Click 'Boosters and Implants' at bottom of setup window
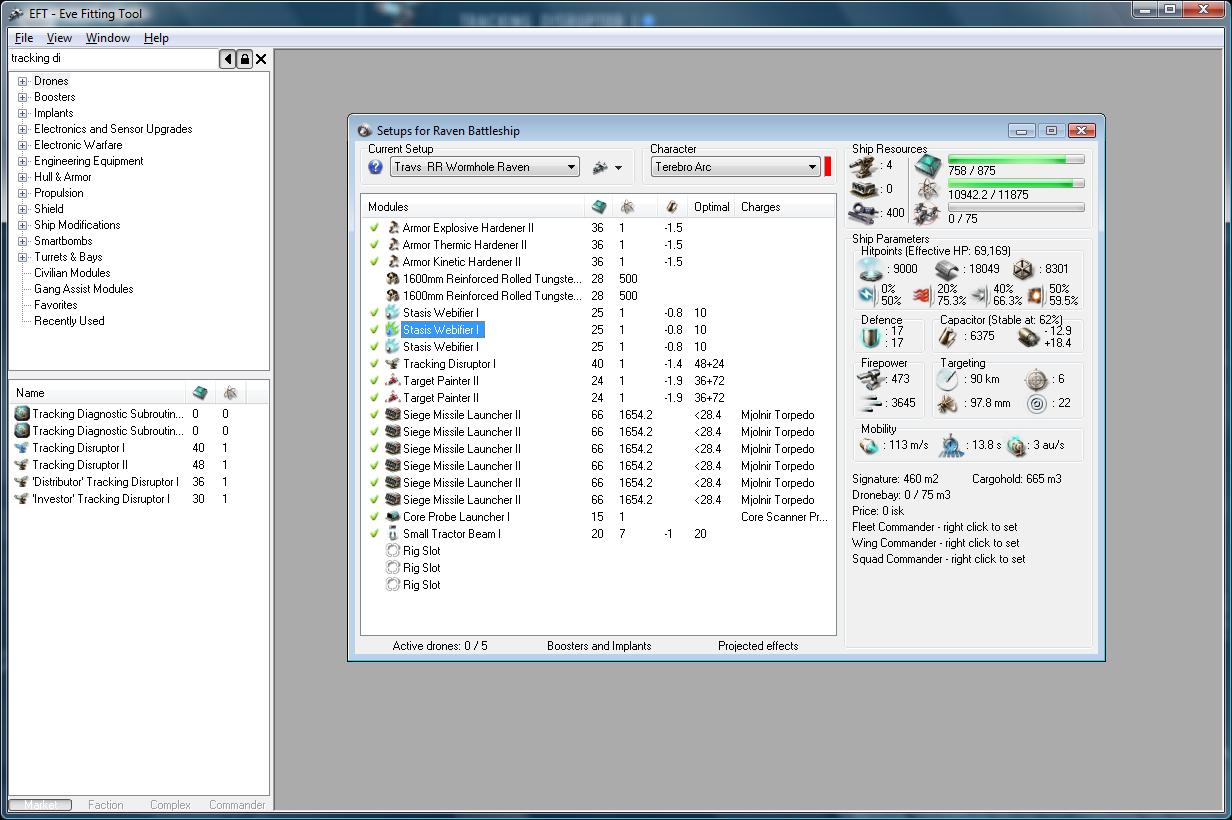The width and height of the screenshot is (1232, 820). point(599,646)
